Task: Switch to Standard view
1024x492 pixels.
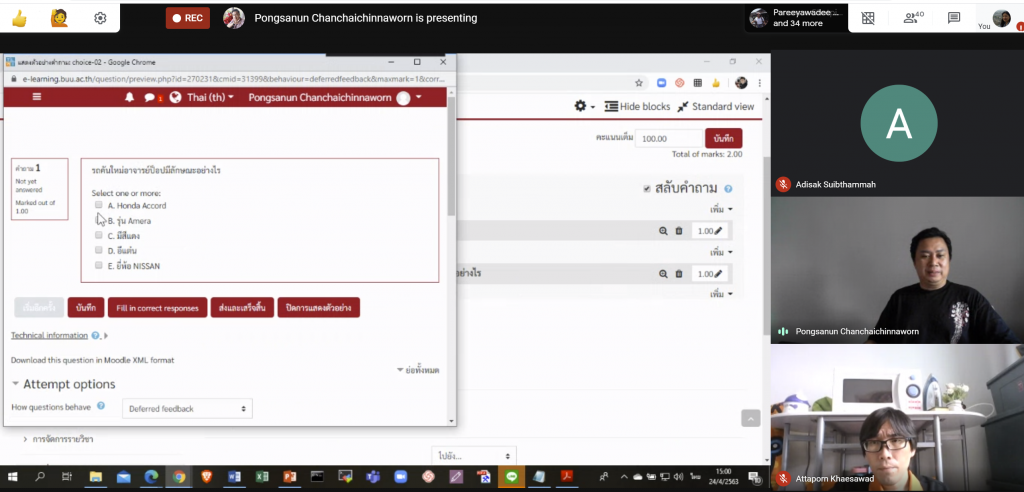Action: coord(715,106)
